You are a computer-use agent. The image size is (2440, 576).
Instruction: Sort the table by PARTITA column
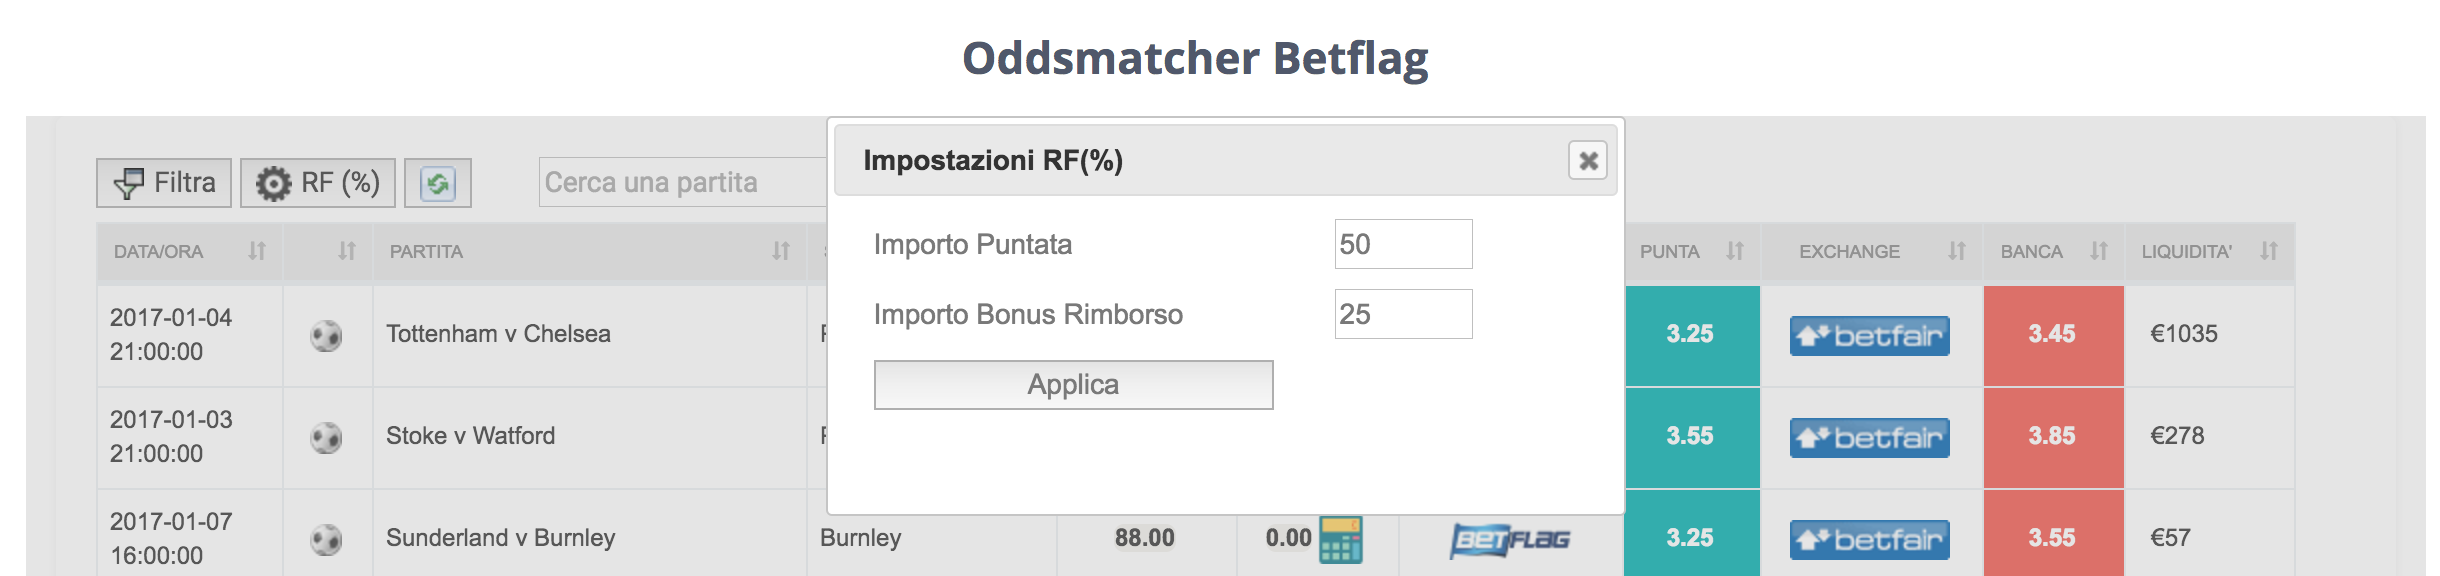pyautogui.click(x=781, y=252)
